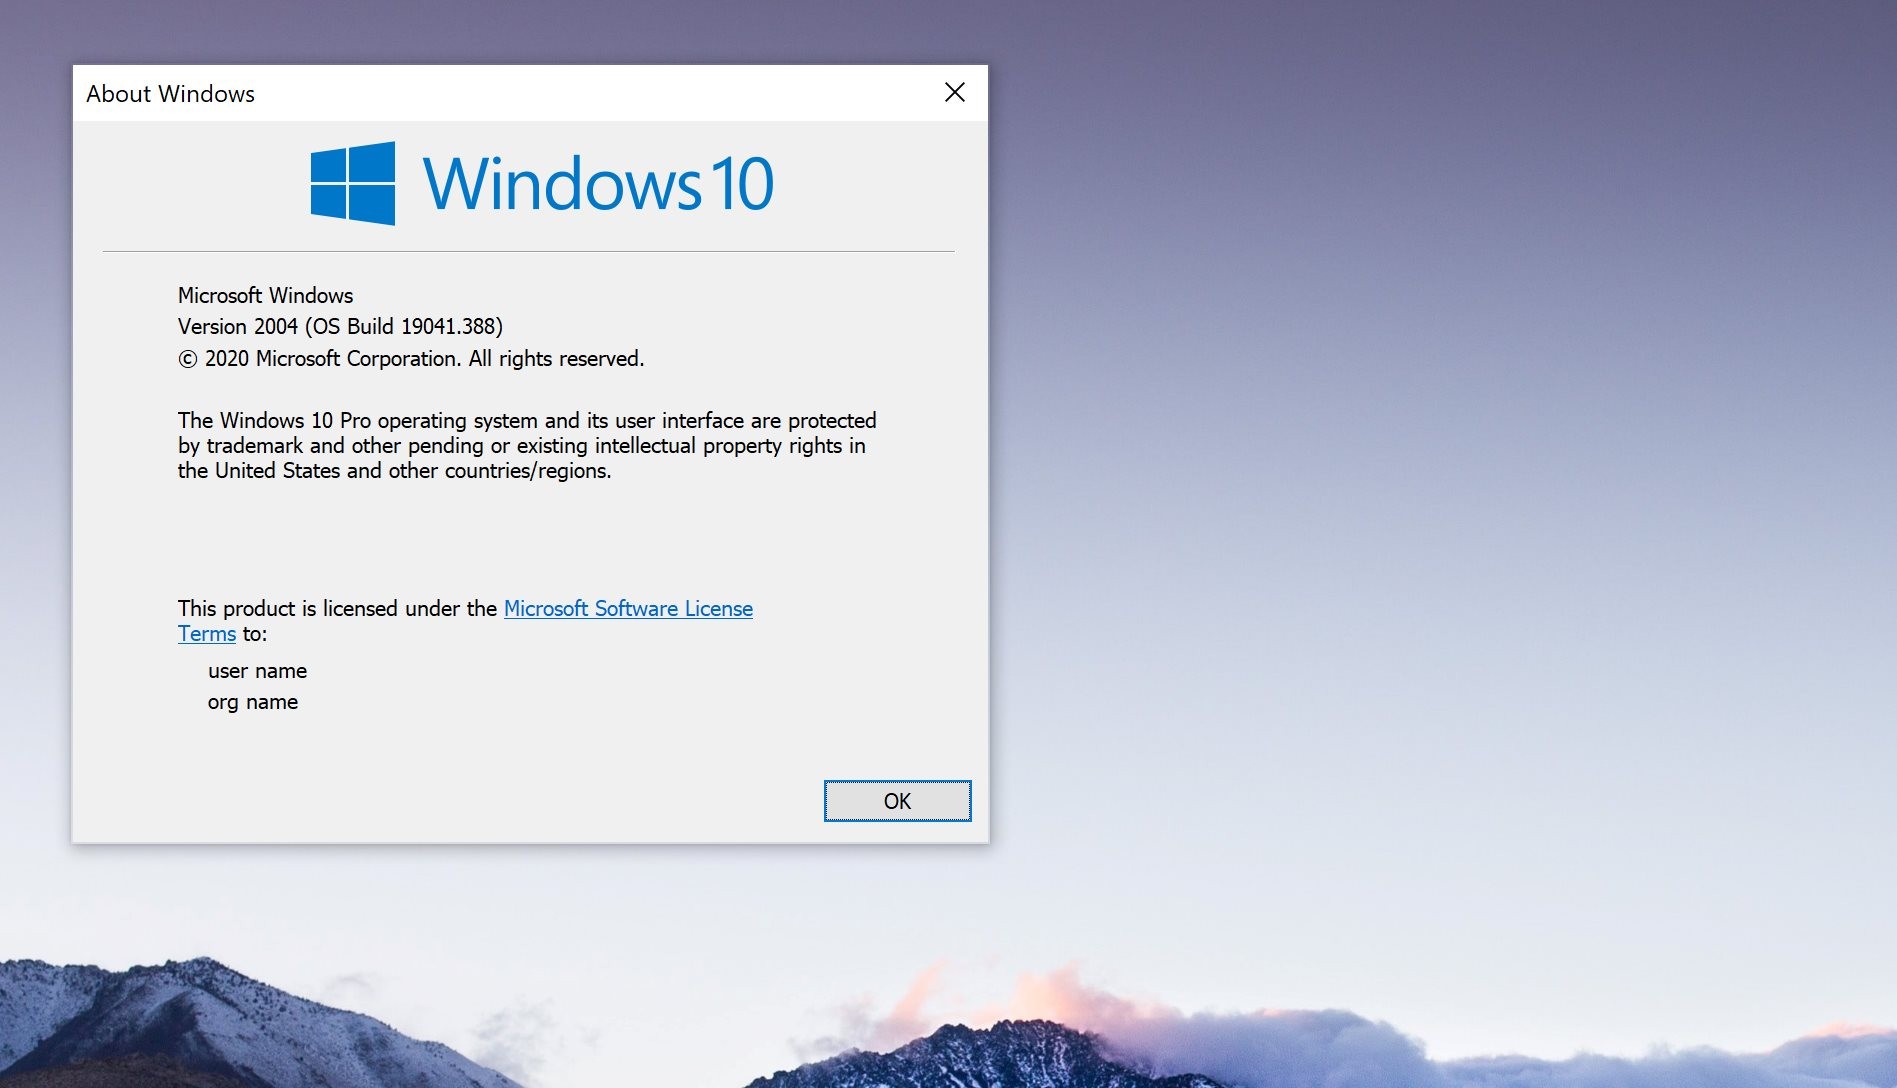The width and height of the screenshot is (1897, 1088).
Task: Close the About Windows dialog
Action: pos(955,93)
